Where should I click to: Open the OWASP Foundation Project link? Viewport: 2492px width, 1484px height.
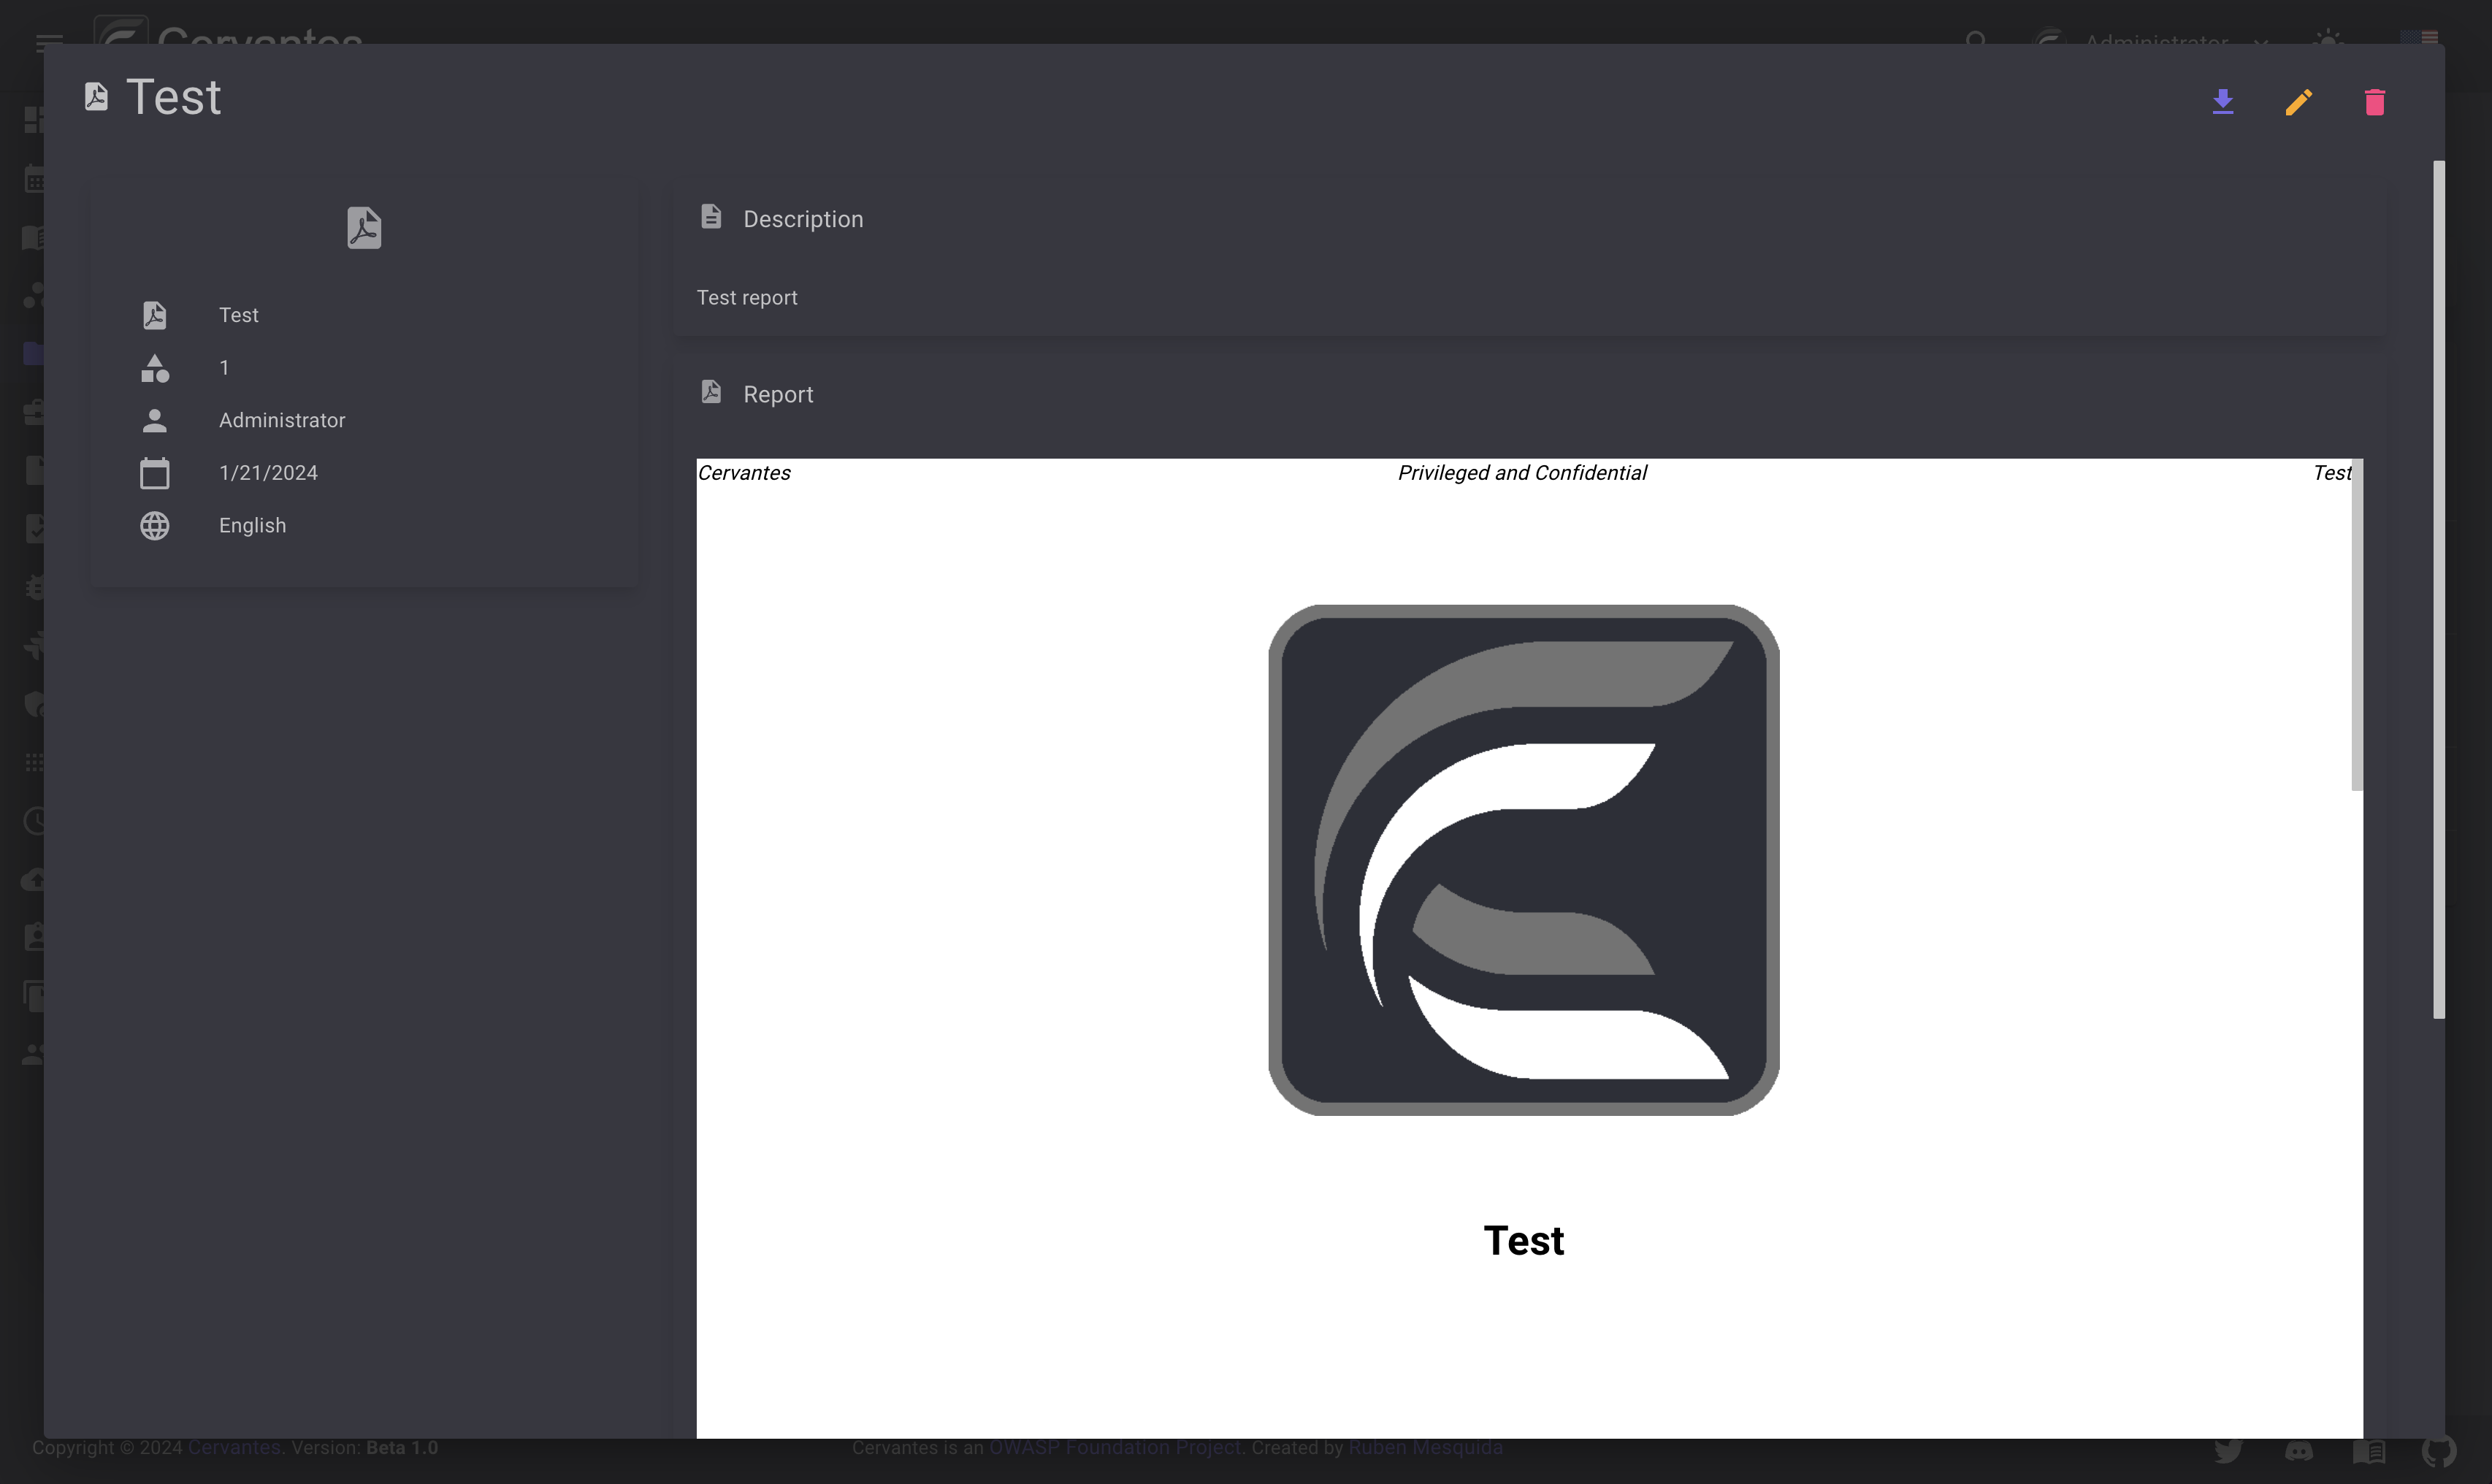[x=1115, y=1448]
